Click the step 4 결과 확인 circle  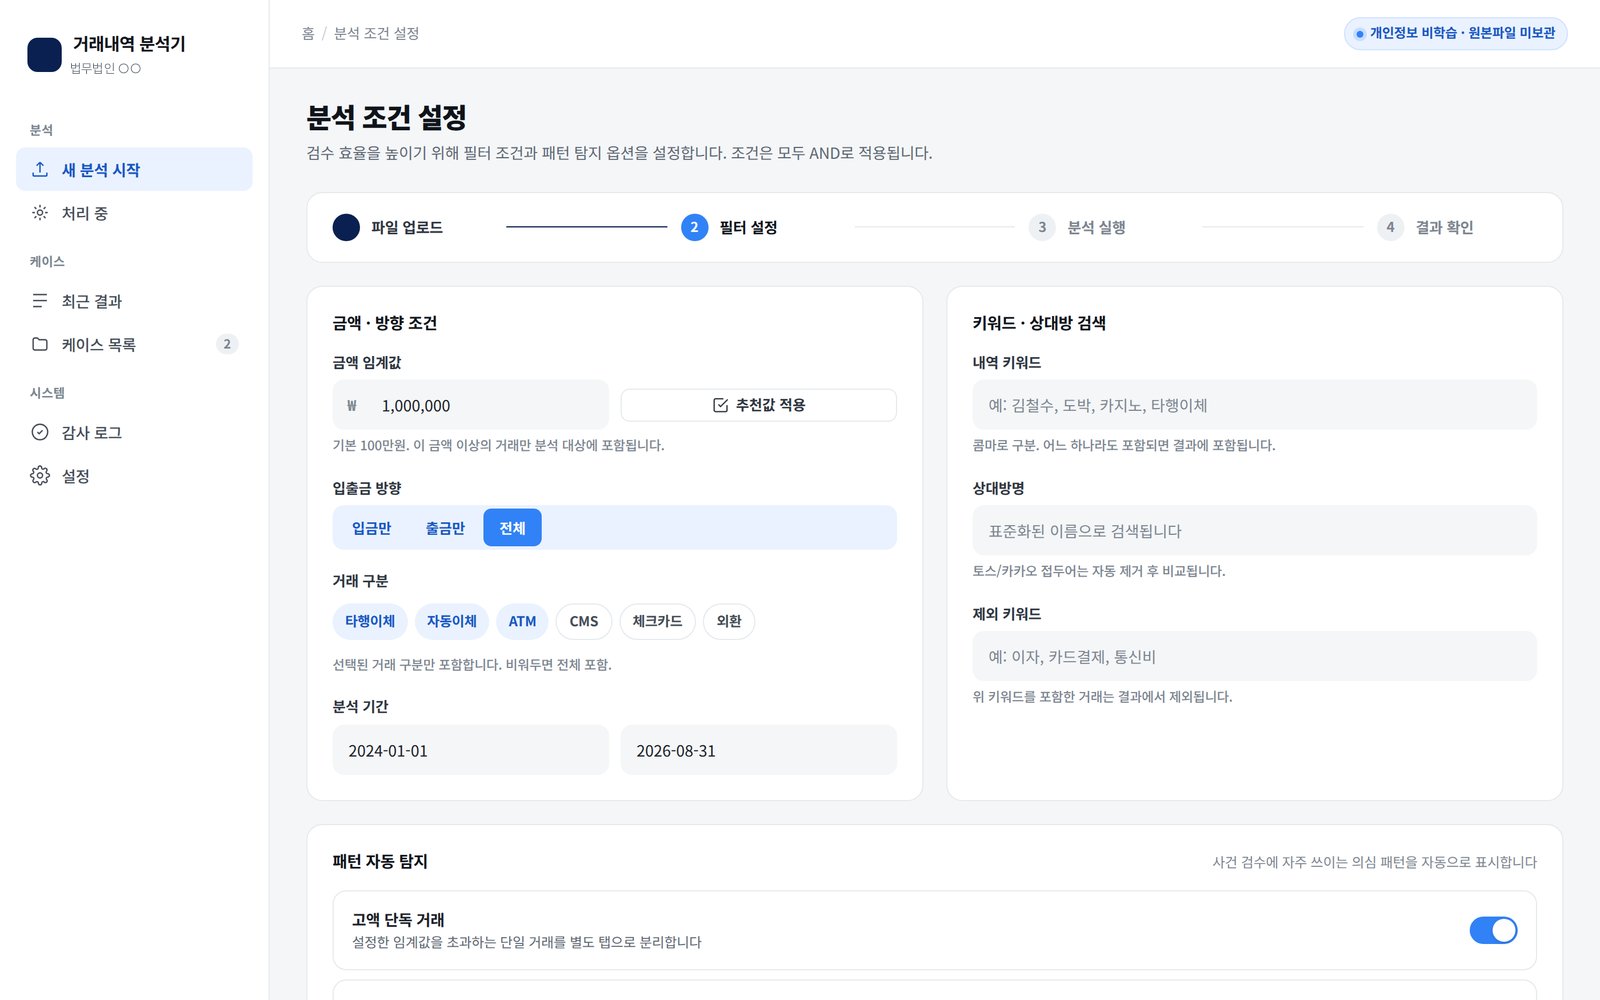[x=1390, y=227]
